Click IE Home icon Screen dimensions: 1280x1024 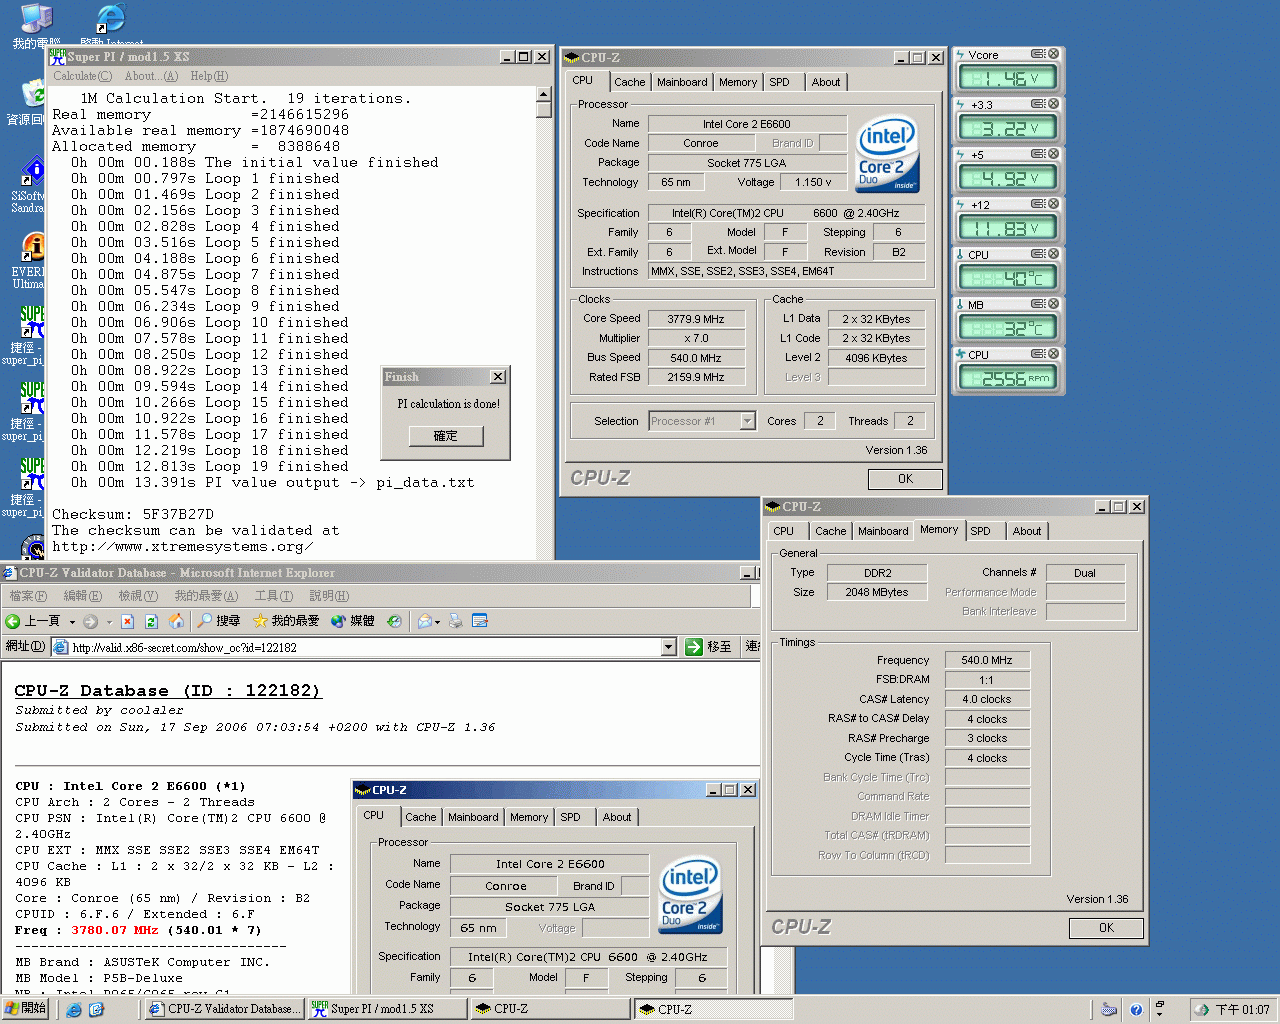176,621
